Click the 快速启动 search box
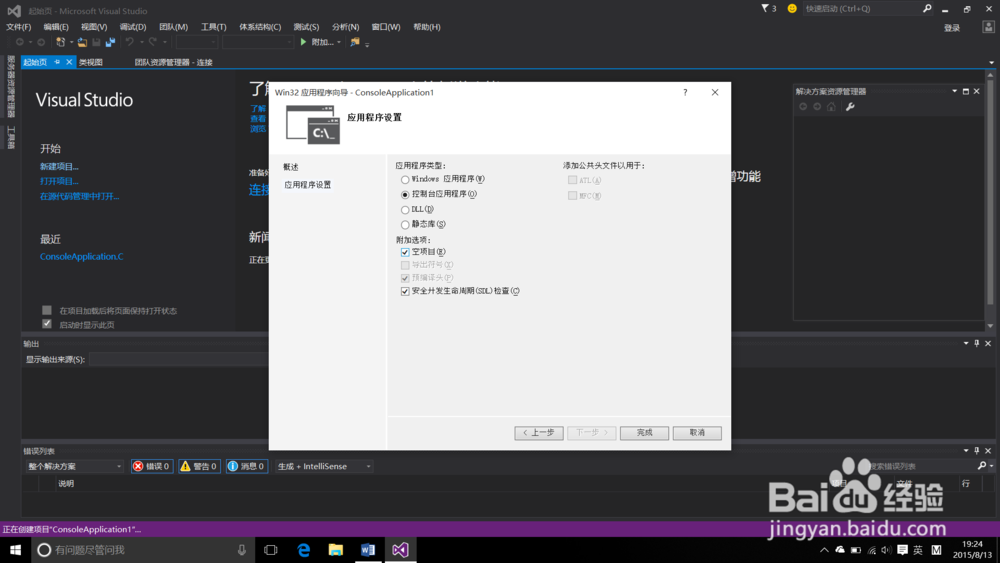Screen dimensions: 1000x563 (862, 9)
